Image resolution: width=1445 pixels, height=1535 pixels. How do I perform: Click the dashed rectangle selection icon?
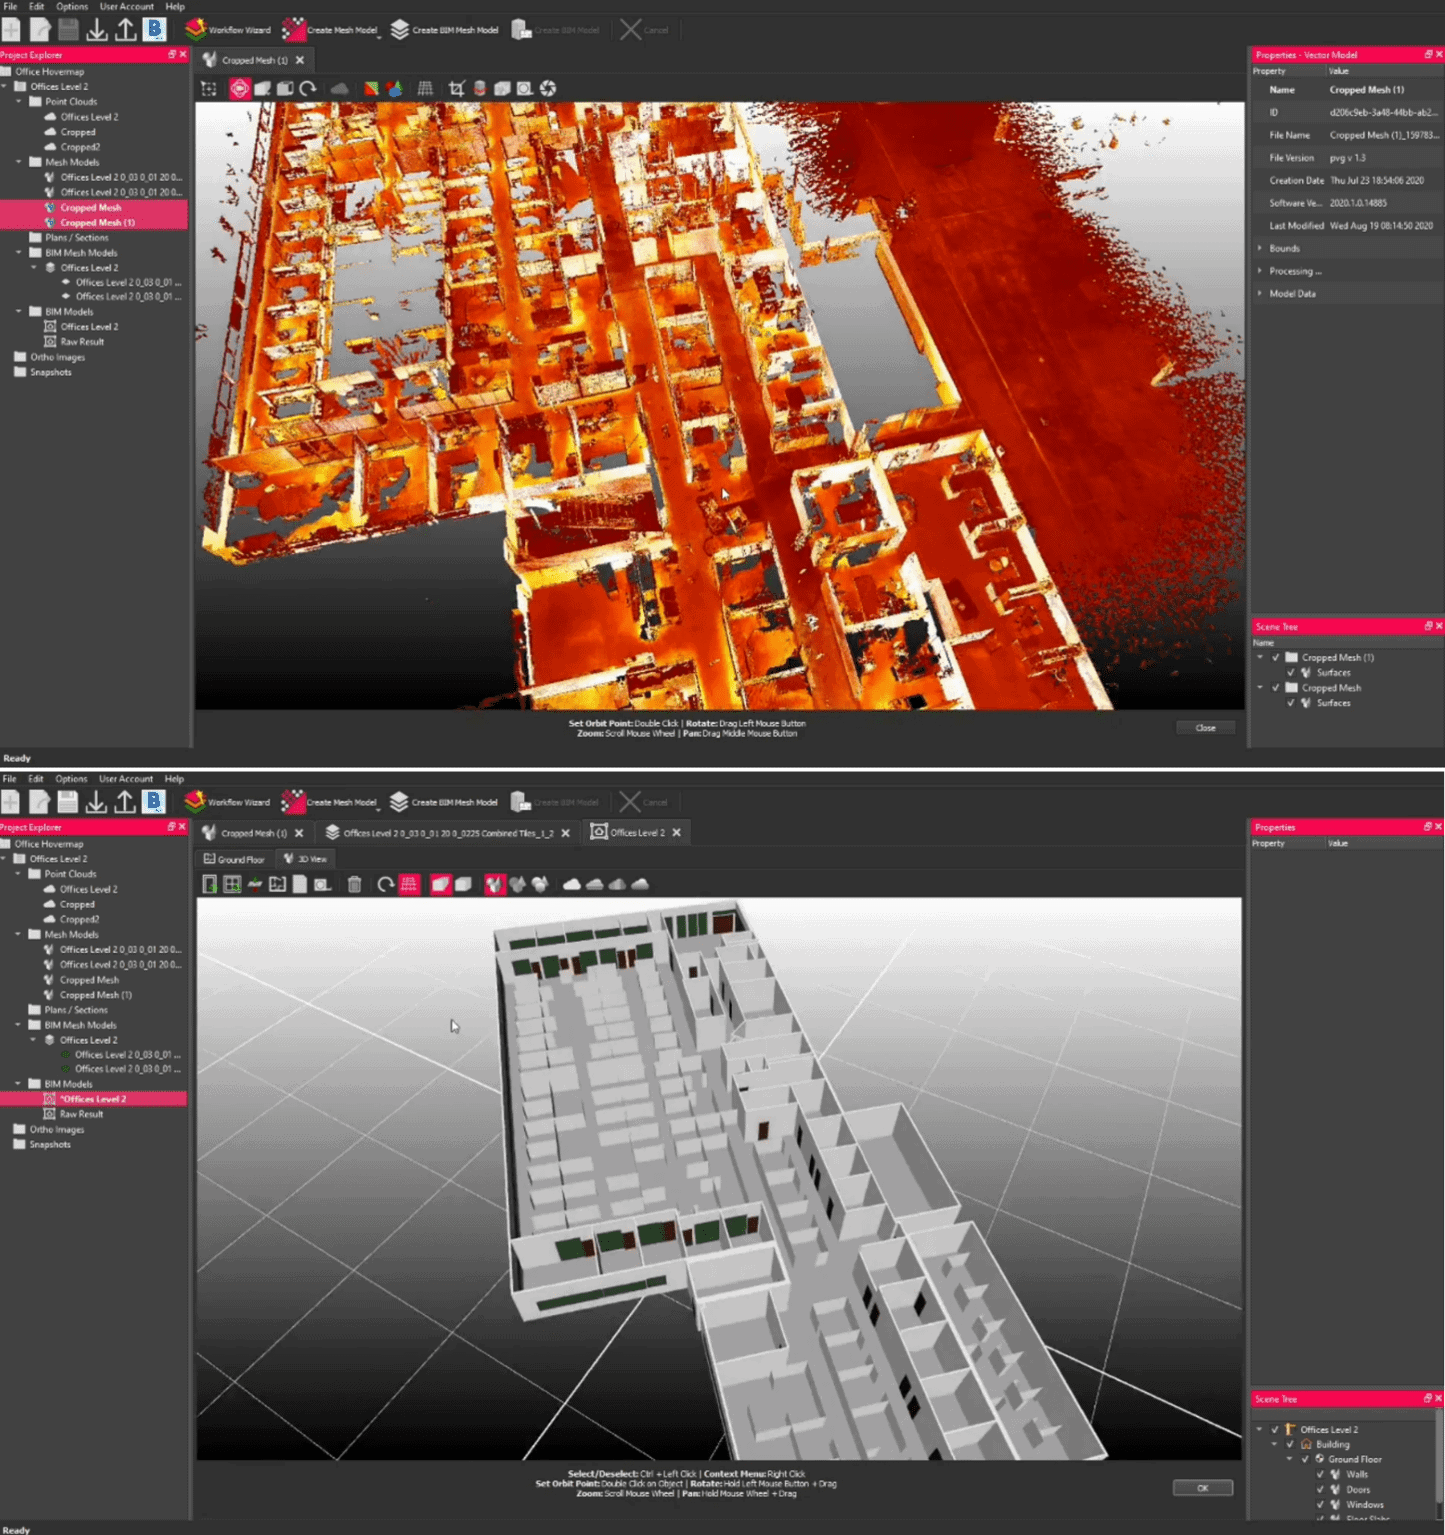click(209, 89)
